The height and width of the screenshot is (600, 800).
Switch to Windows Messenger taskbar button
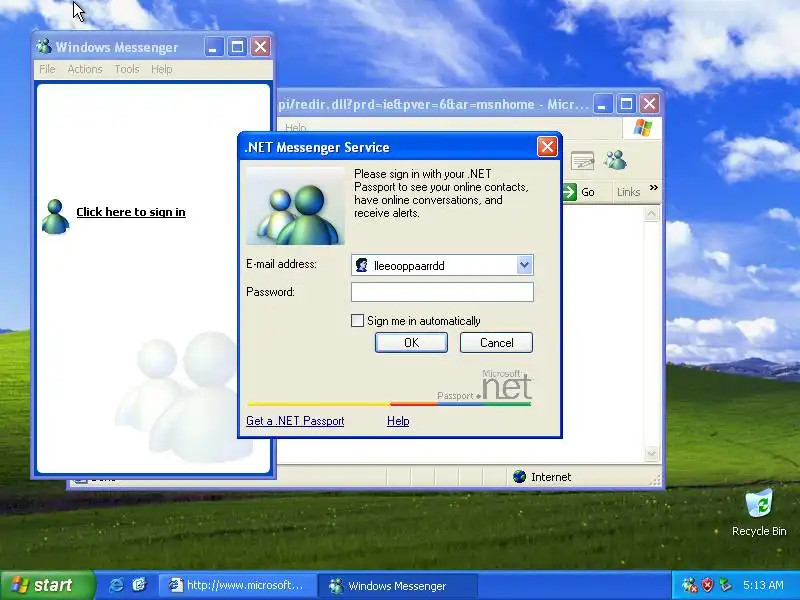click(398, 585)
